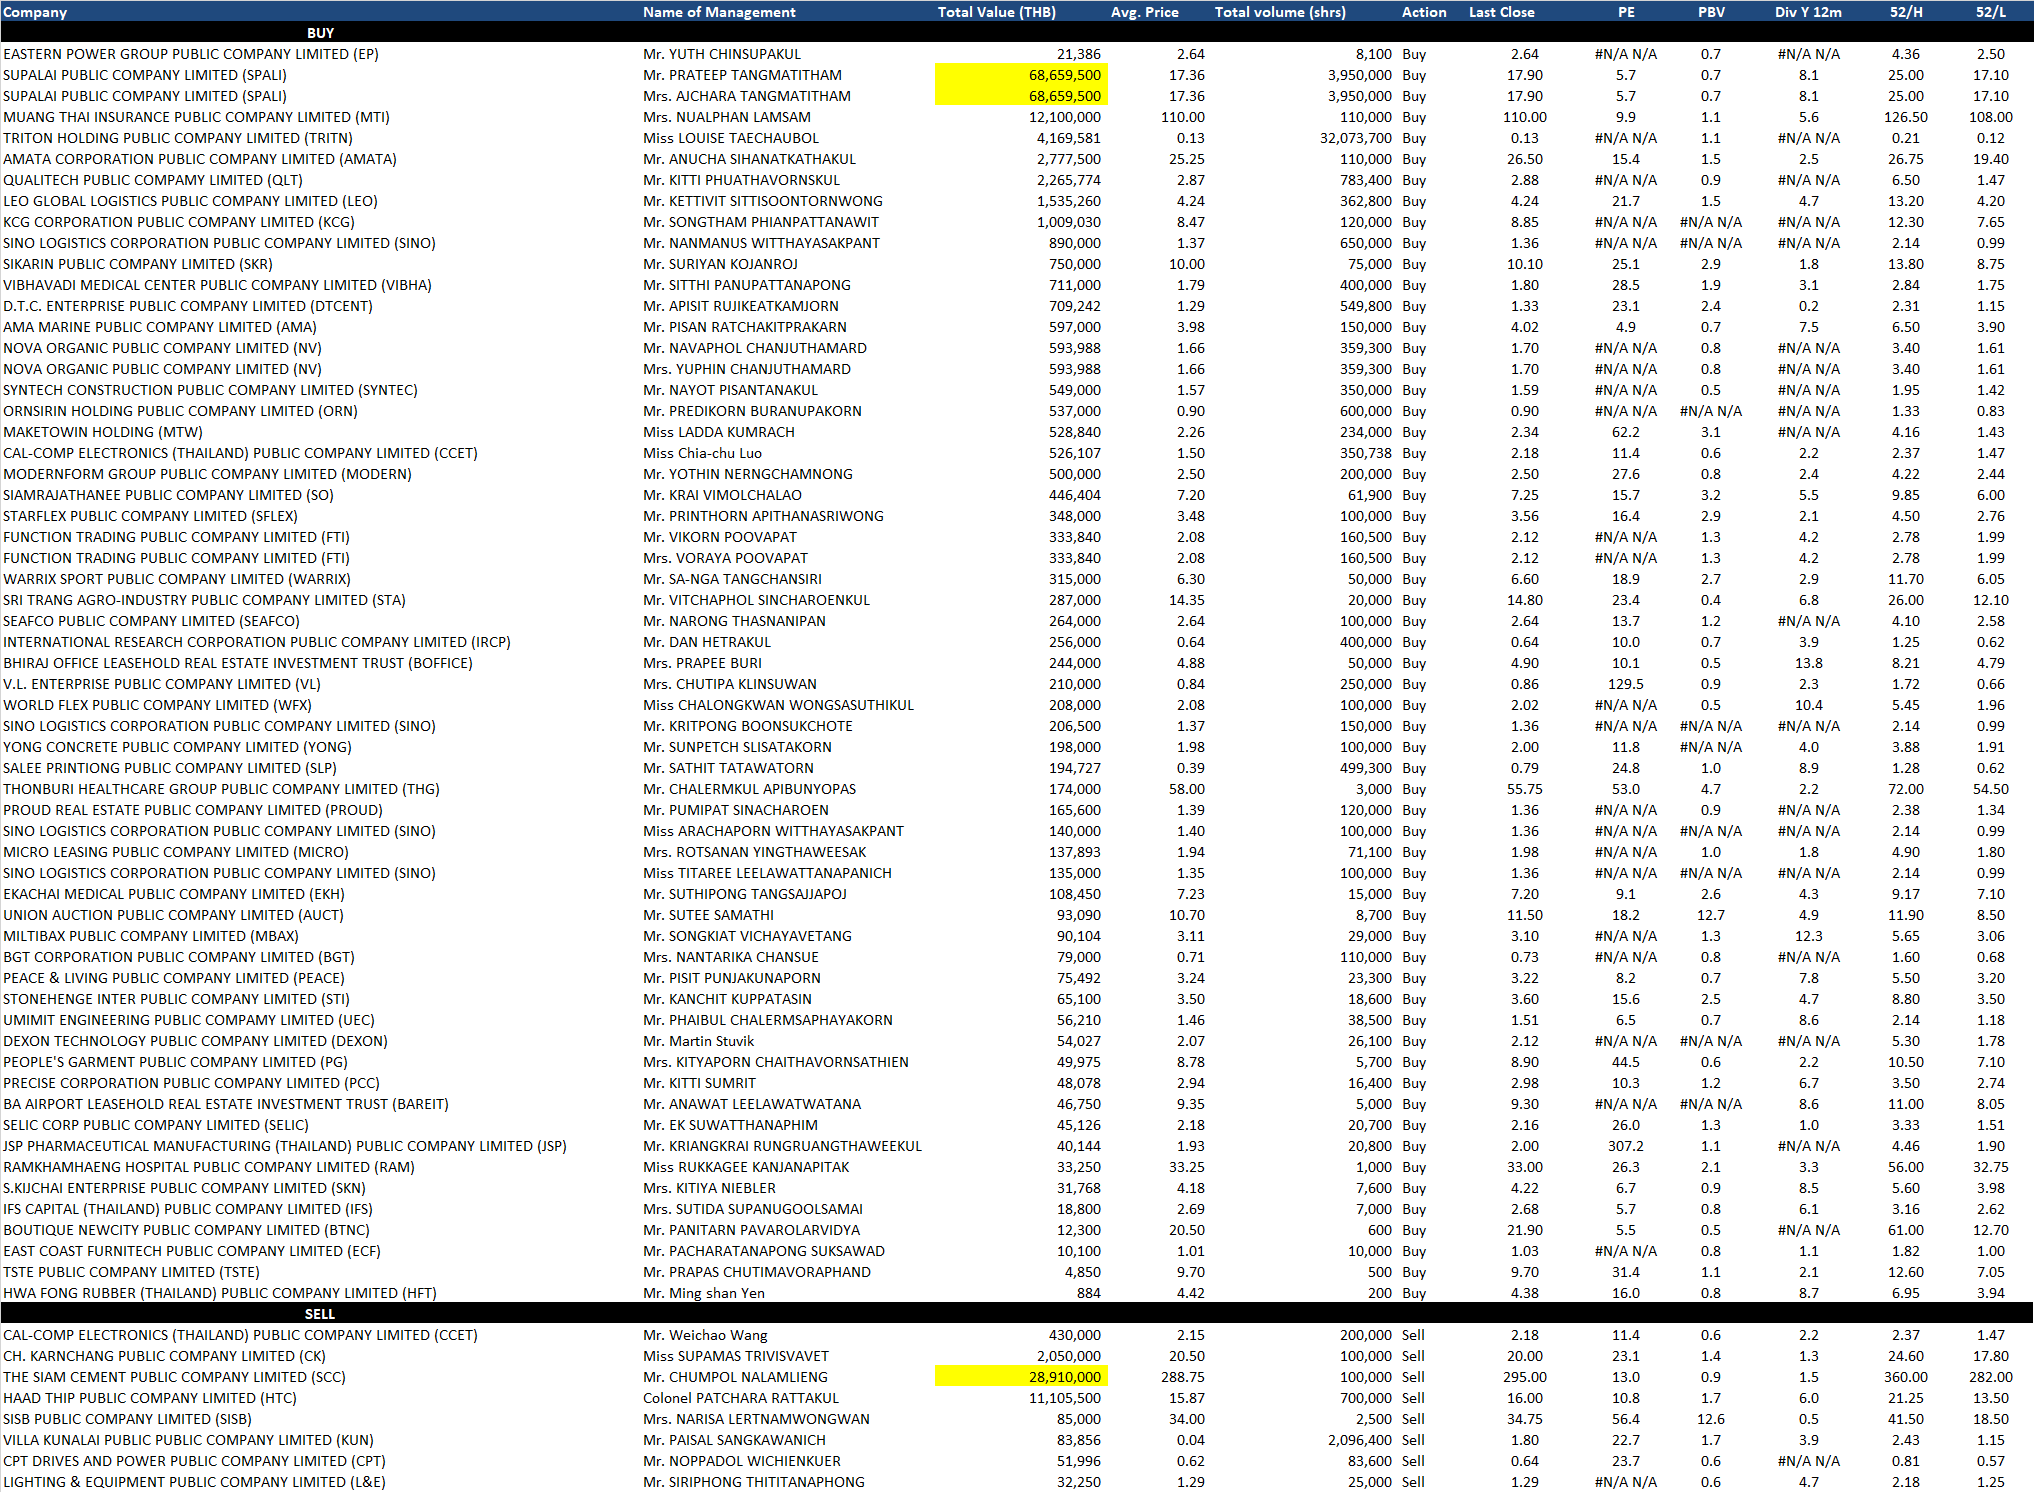Click Mr. CHUMPOL NALAMLIENG name cell
Screen dimensions: 2034x1492
click(737, 1377)
